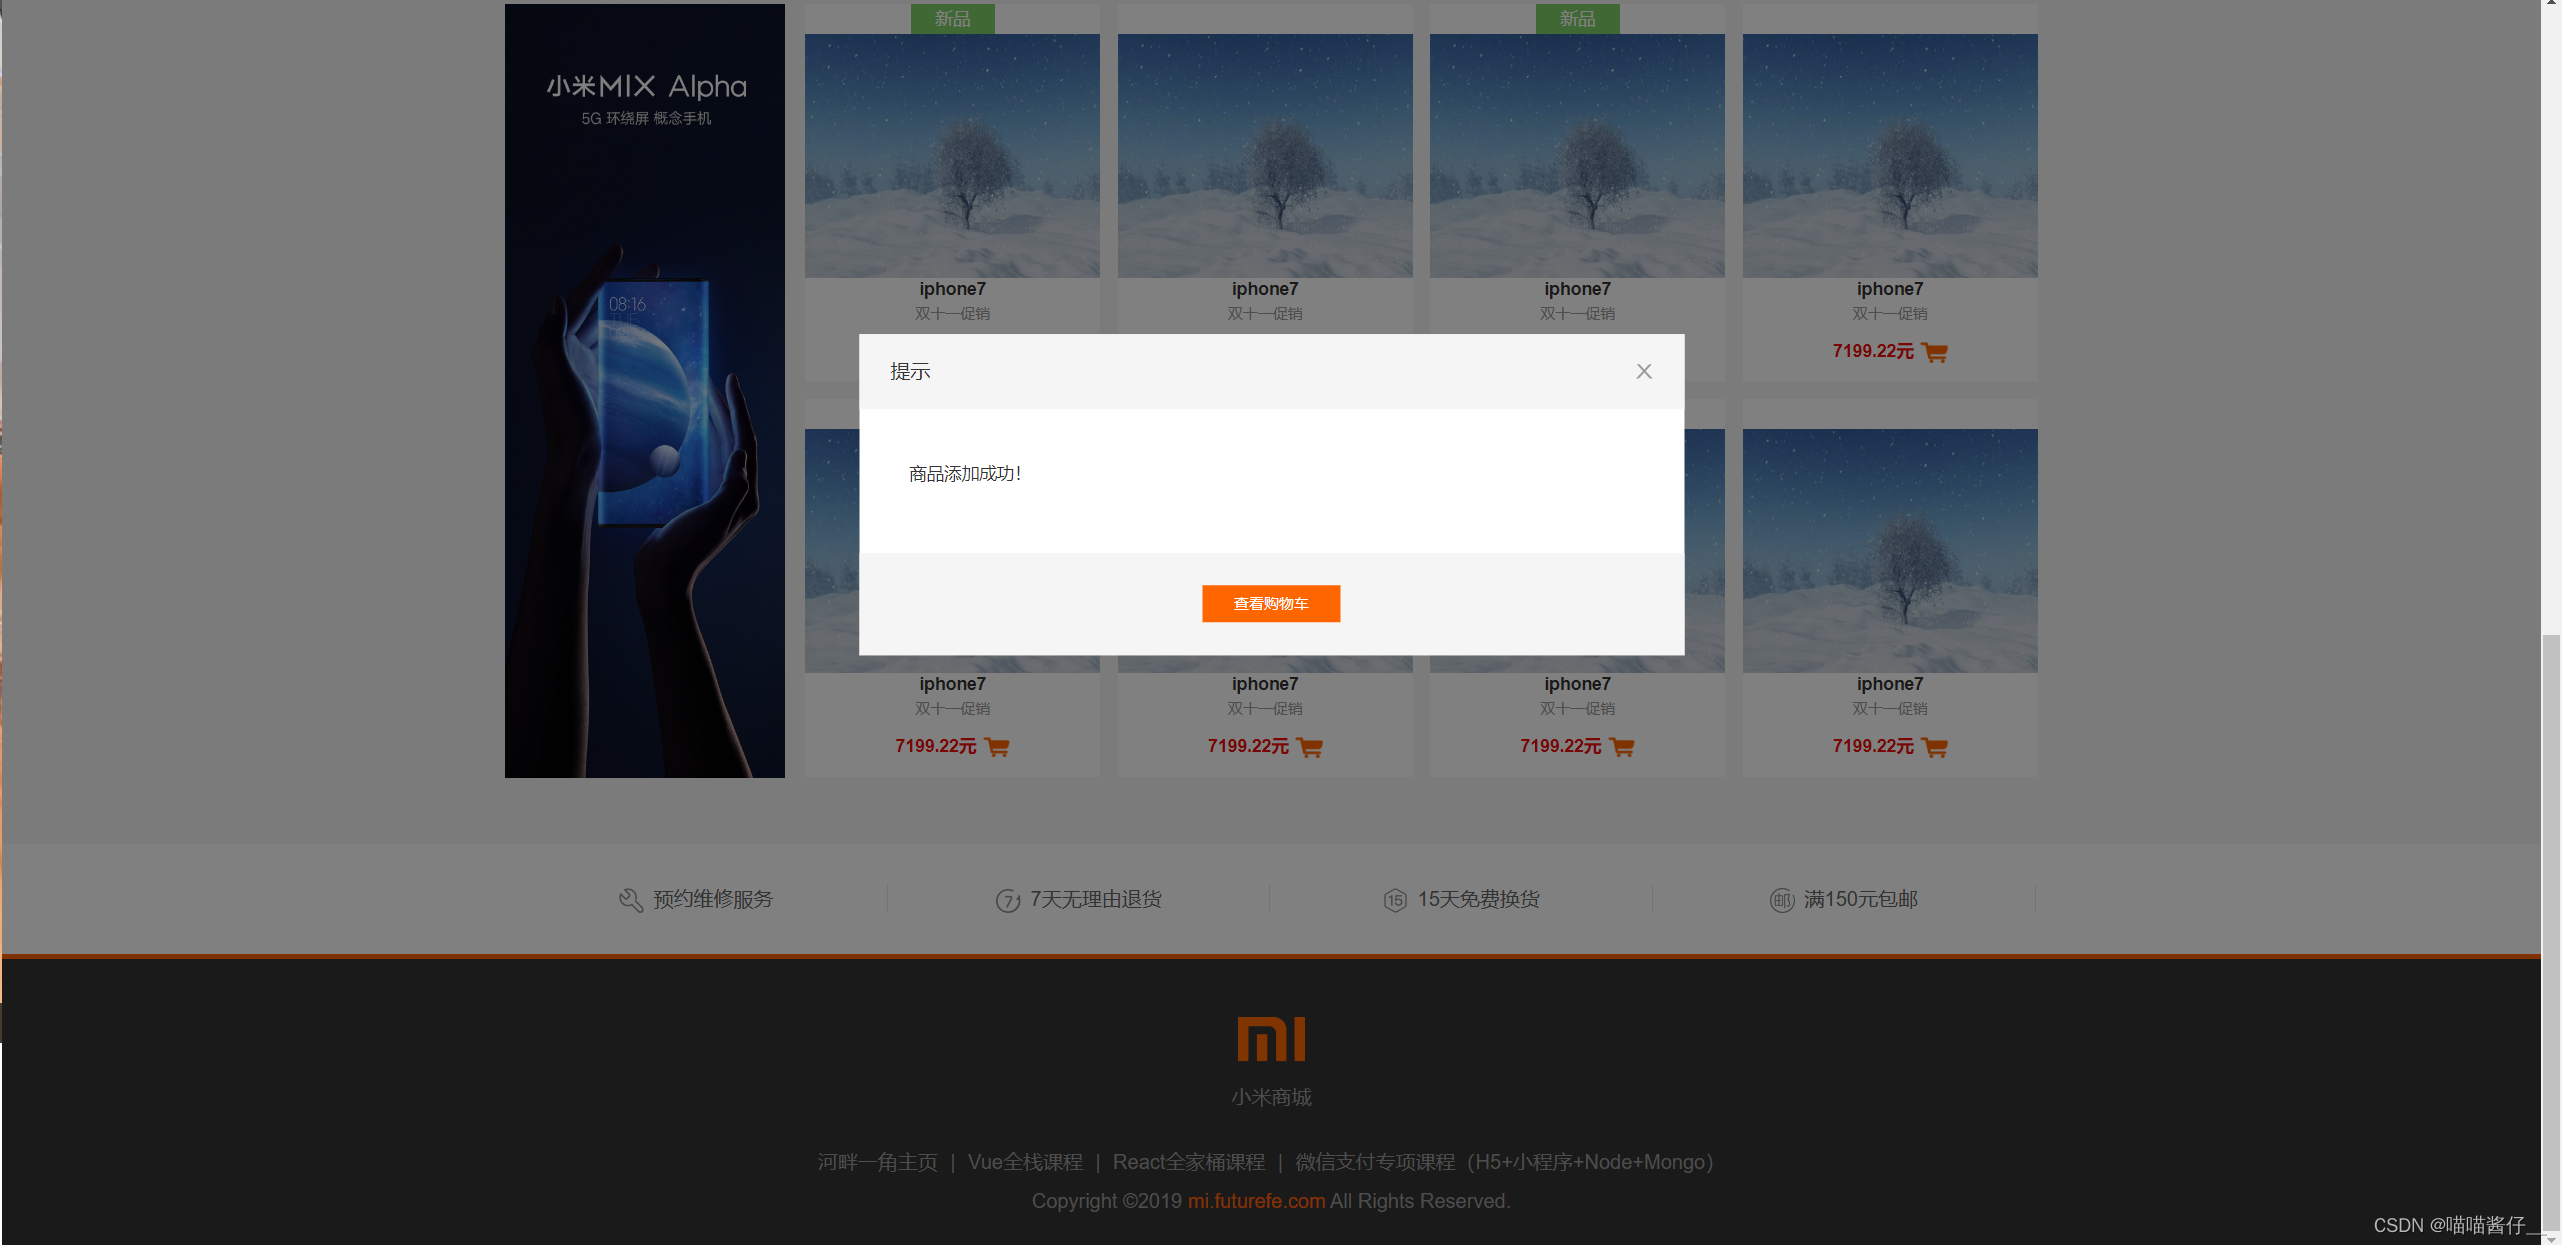Screen dimensions: 2562x1245
Task: Click the 15 icon beside 15天免费换货
Action: 1395,899
